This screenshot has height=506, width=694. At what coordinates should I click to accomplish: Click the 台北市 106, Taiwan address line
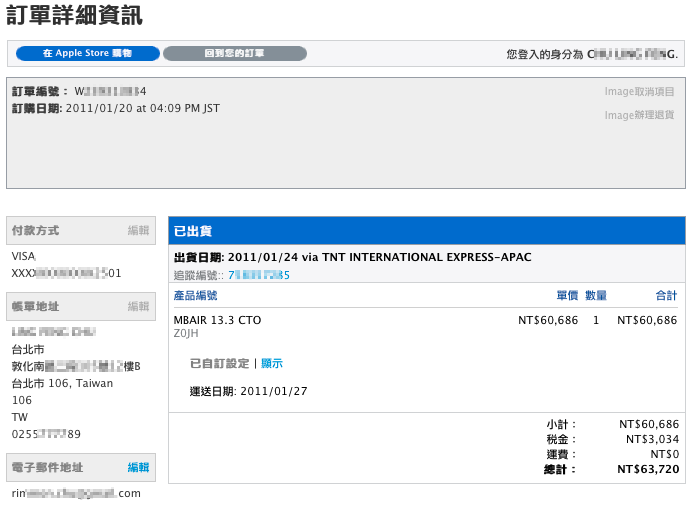click(x=62, y=383)
